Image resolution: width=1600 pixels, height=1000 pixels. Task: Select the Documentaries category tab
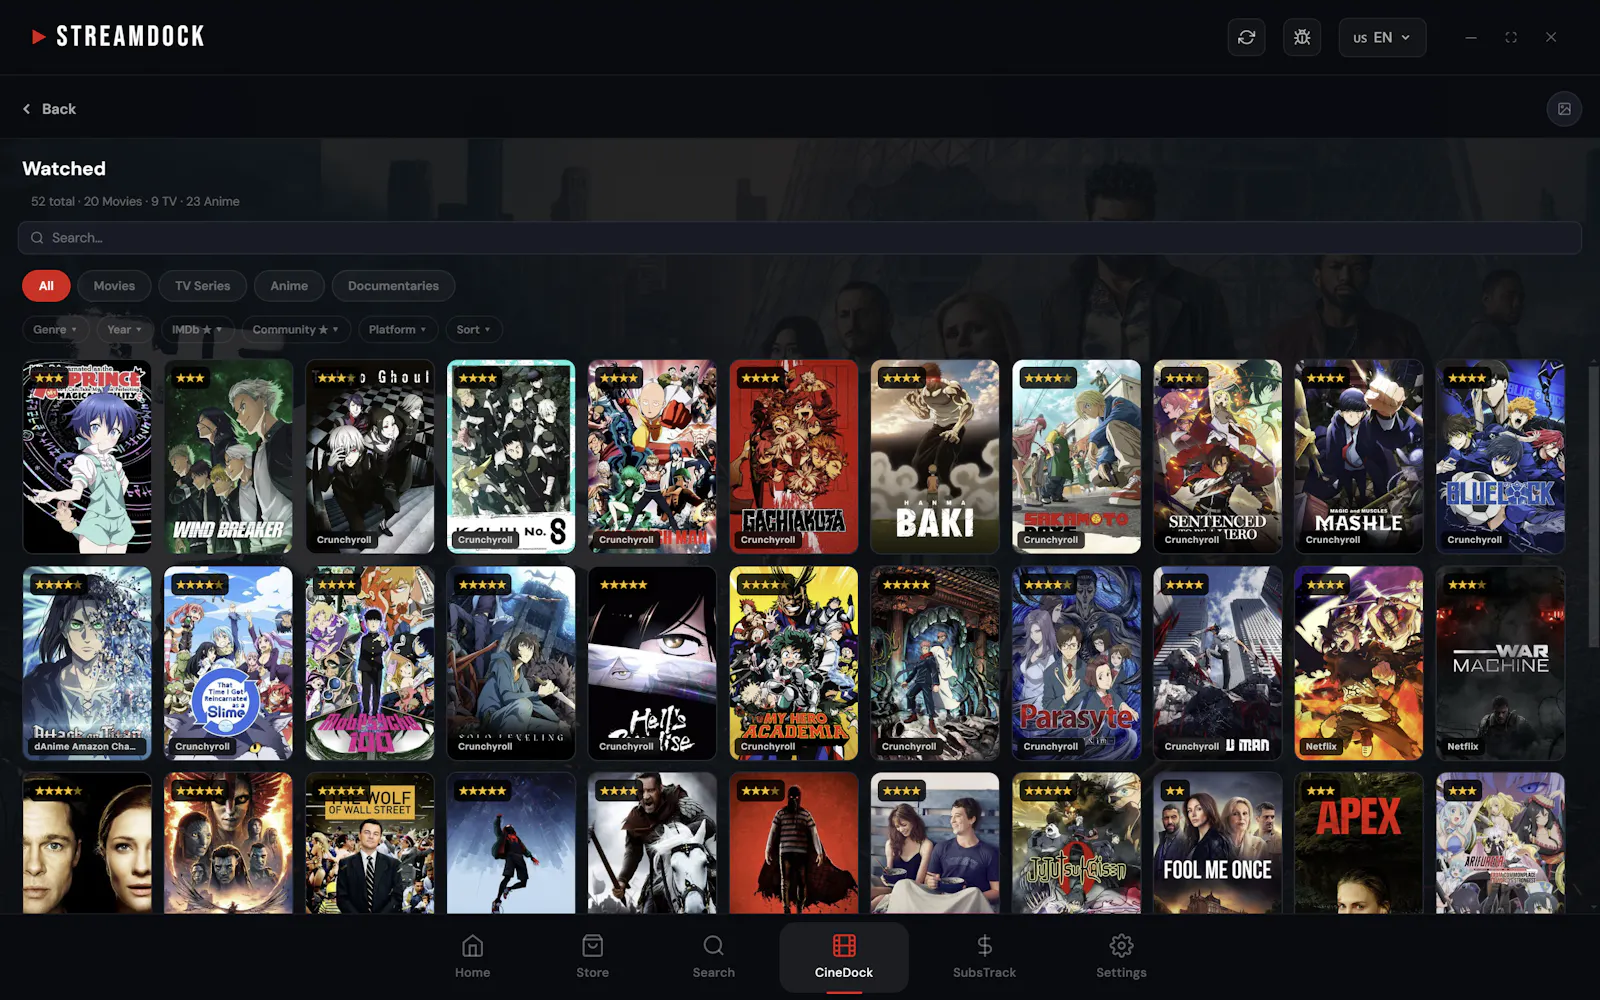[x=393, y=286]
